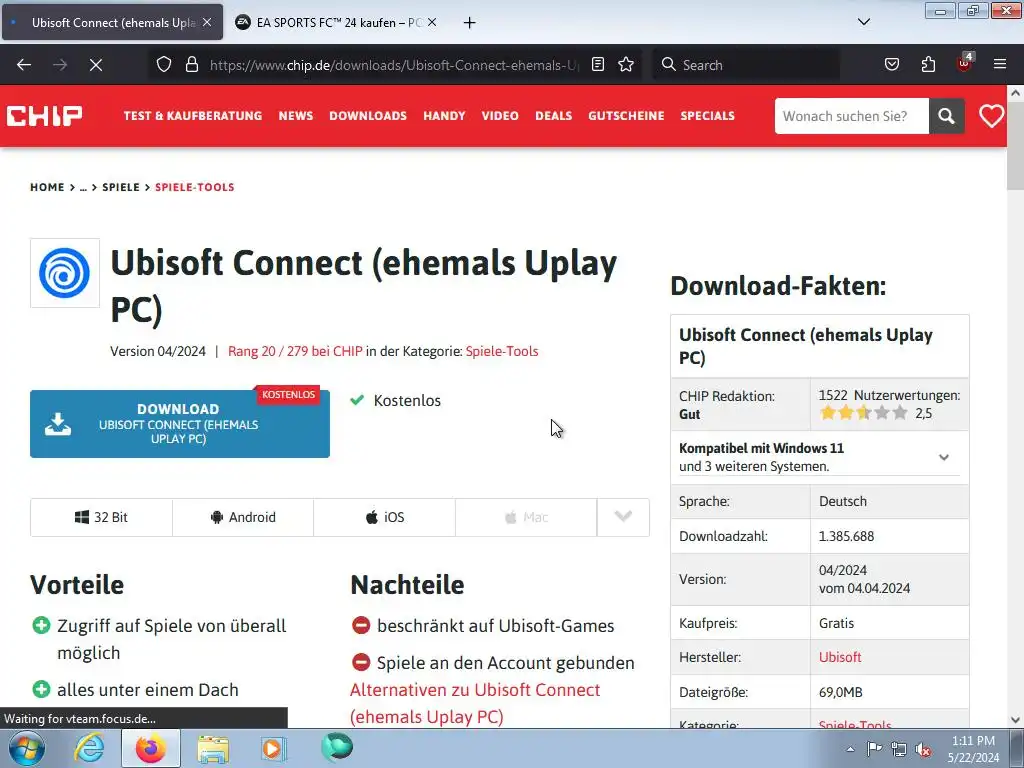Image resolution: width=1024 pixels, height=768 pixels.
Task: Open the green bird app in taskbar
Action: (x=337, y=747)
